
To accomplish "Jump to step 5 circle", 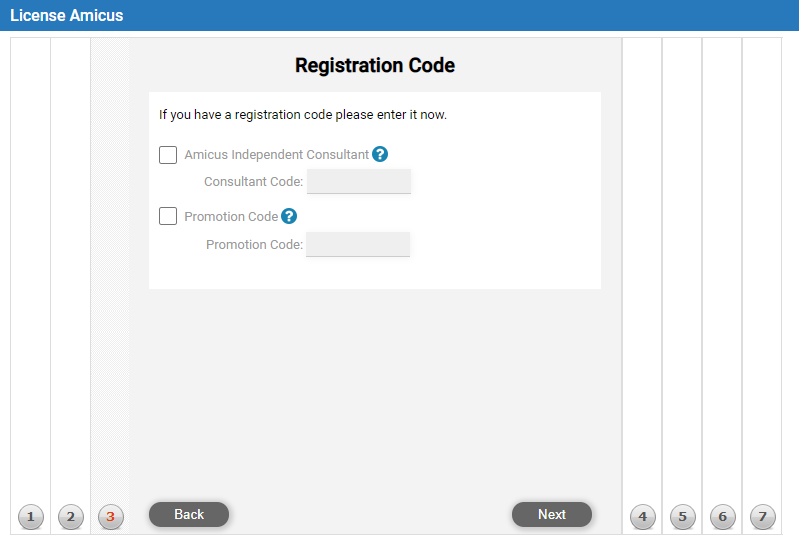I will [x=683, y=516].
